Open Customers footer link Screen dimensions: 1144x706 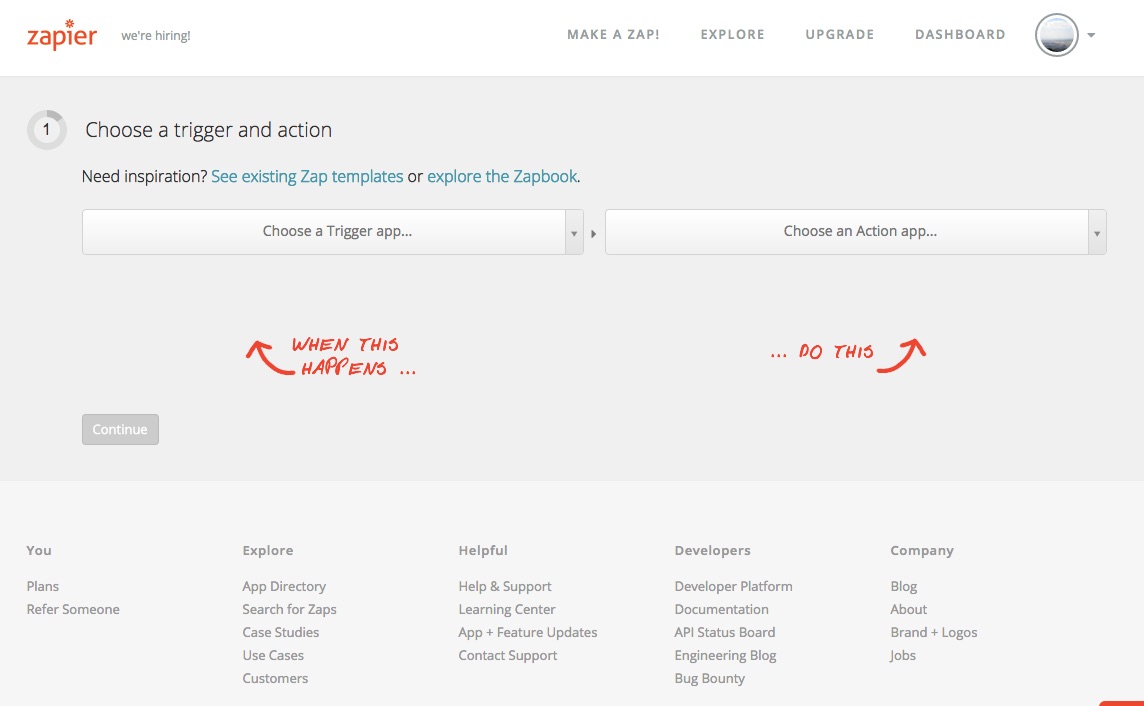(275, 678)
